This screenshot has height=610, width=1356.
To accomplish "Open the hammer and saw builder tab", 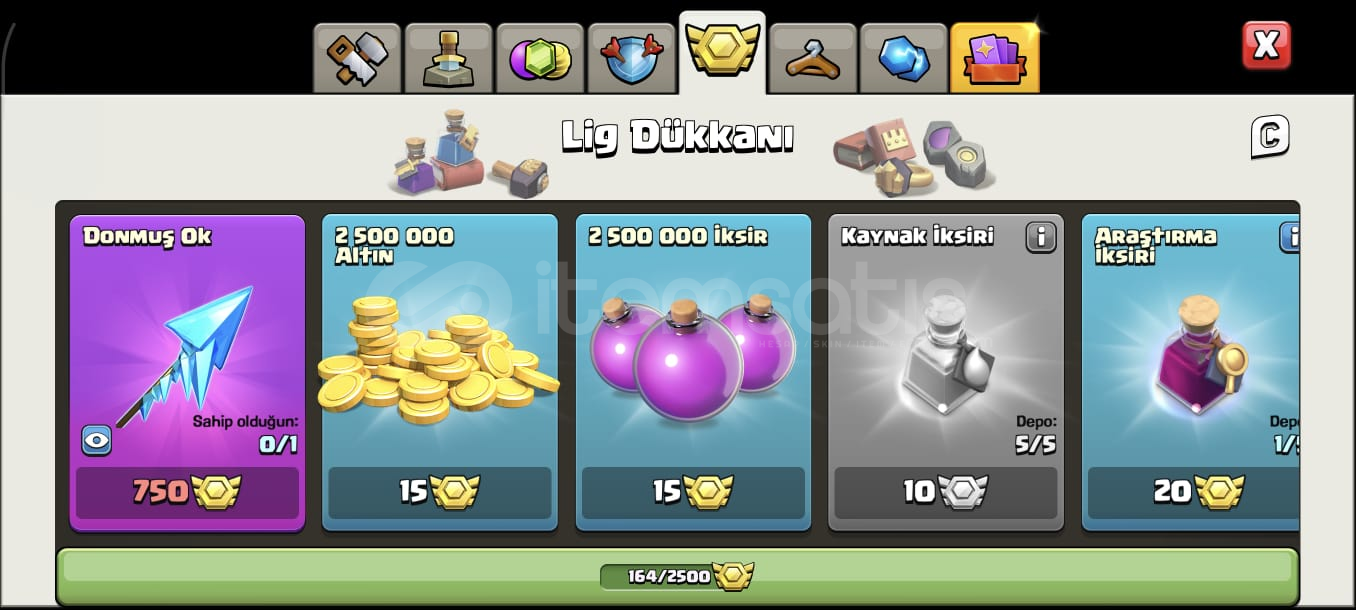I will tap(357, 58).
